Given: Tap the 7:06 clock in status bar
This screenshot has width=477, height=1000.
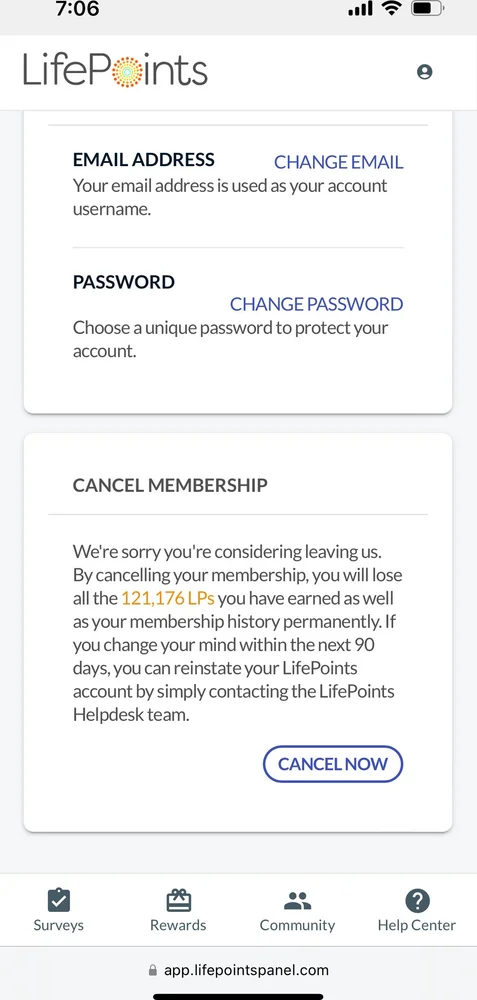Looking at the screenshot, I should (x=78, y=9).
